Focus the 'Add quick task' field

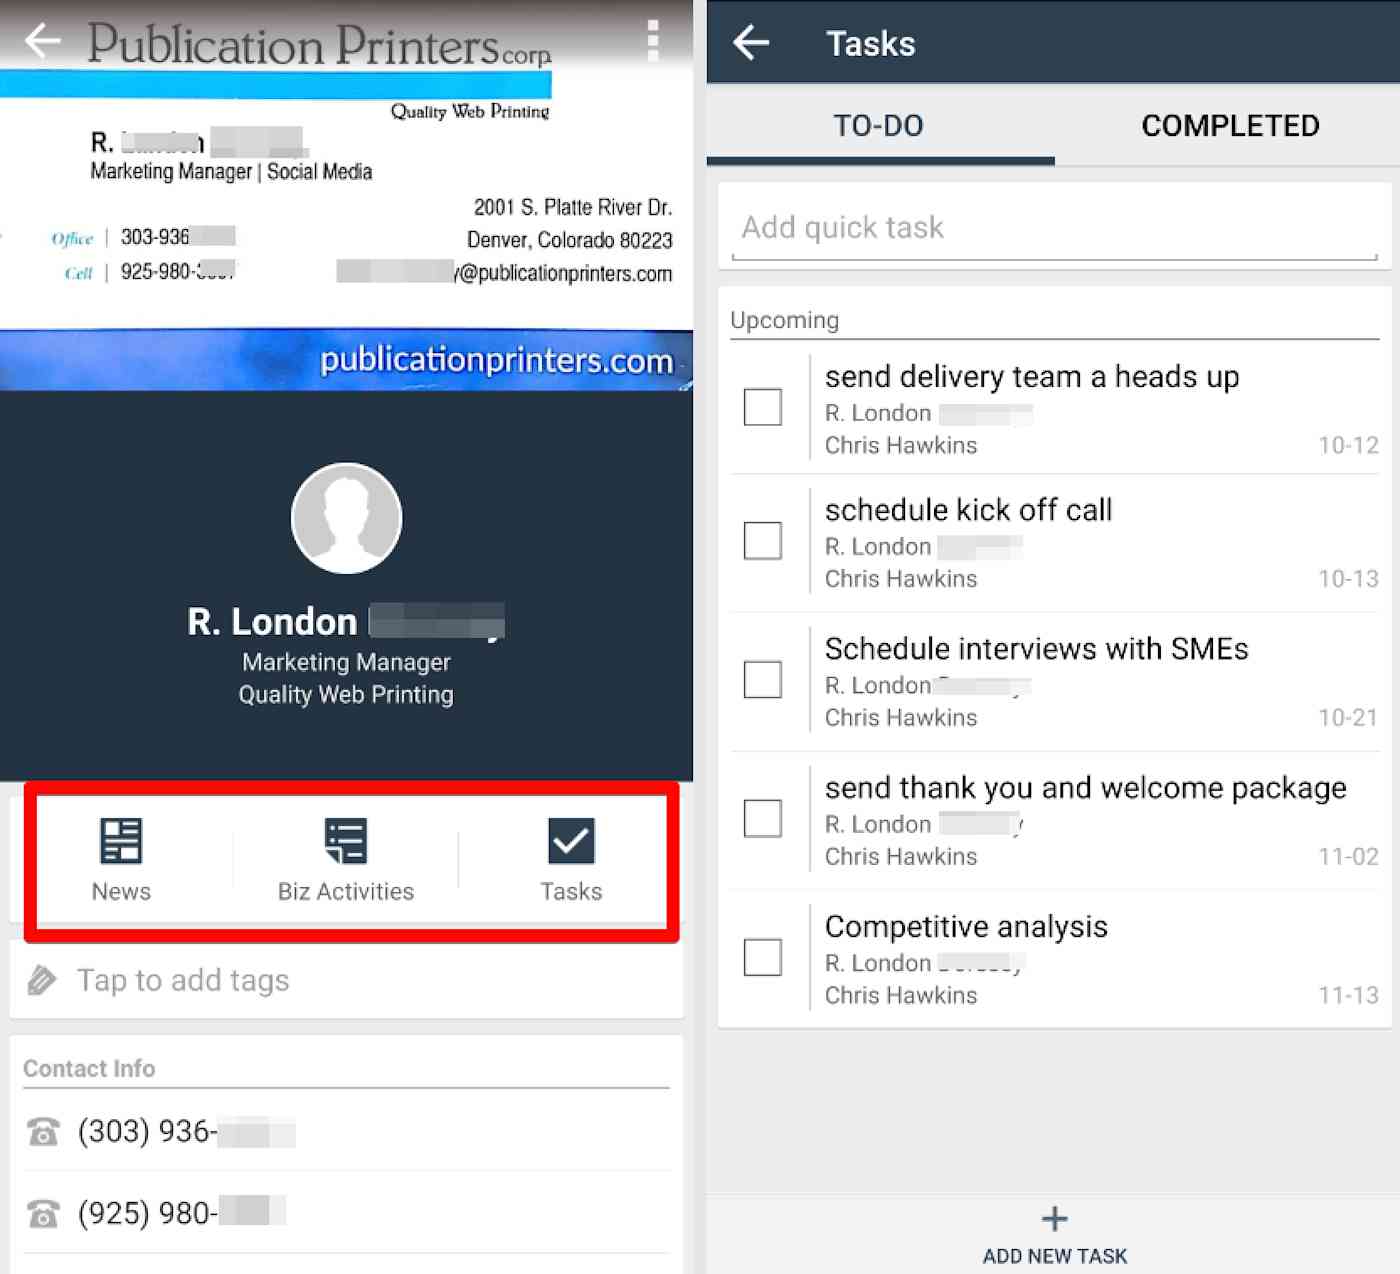click(x=1054, y=227)
